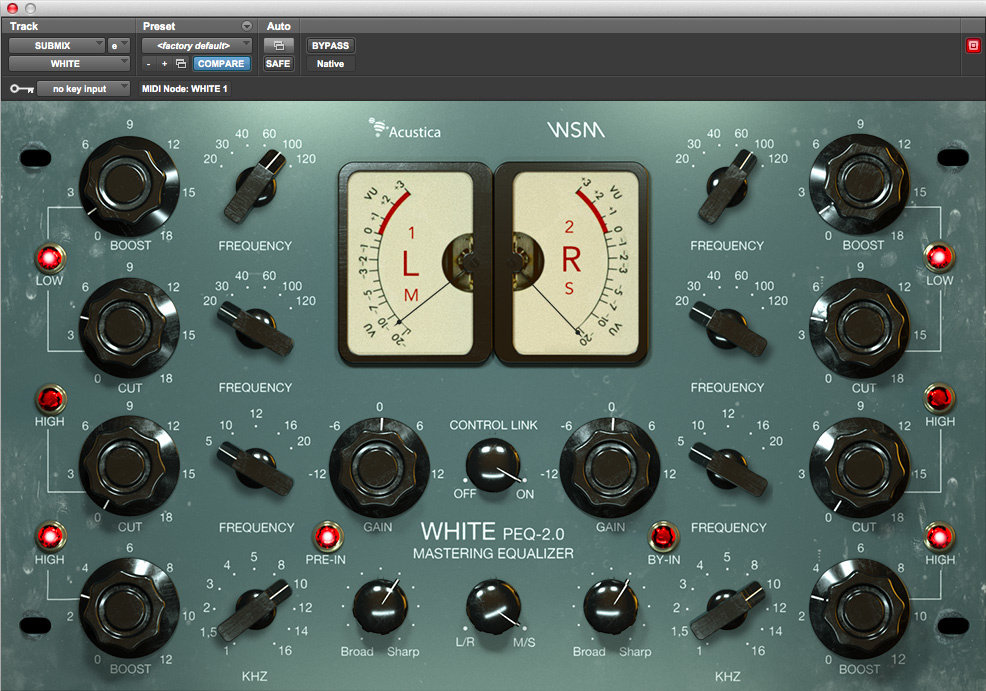Toggle the upper right HIGH band LED
The width and height of the screenshot is (986, 691).
coord(939,397)
